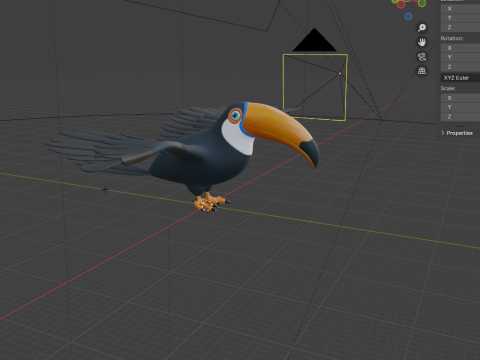Click the Scale X field
Screen dimensions: 480x360
pyautogui.click(x=460, y=98)
